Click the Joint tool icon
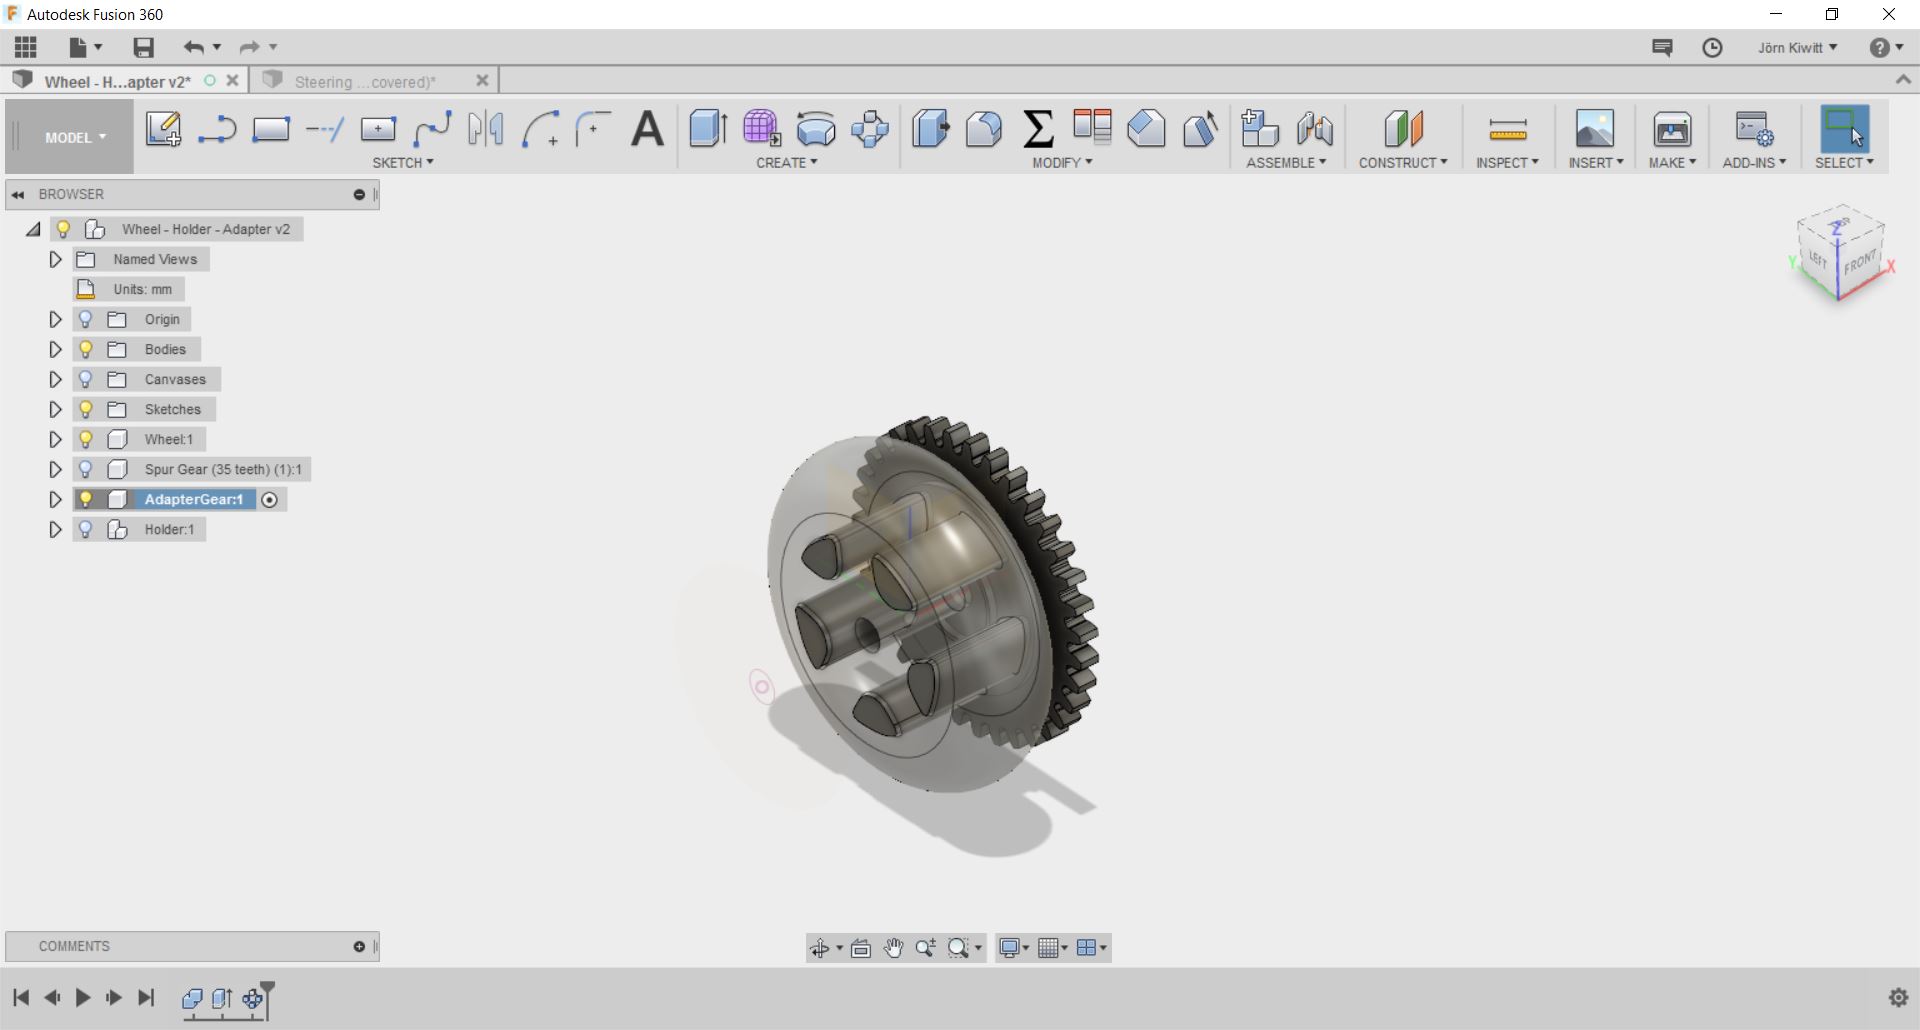The height and width of the screenshot is (1030, 1920). [1315, 129]
